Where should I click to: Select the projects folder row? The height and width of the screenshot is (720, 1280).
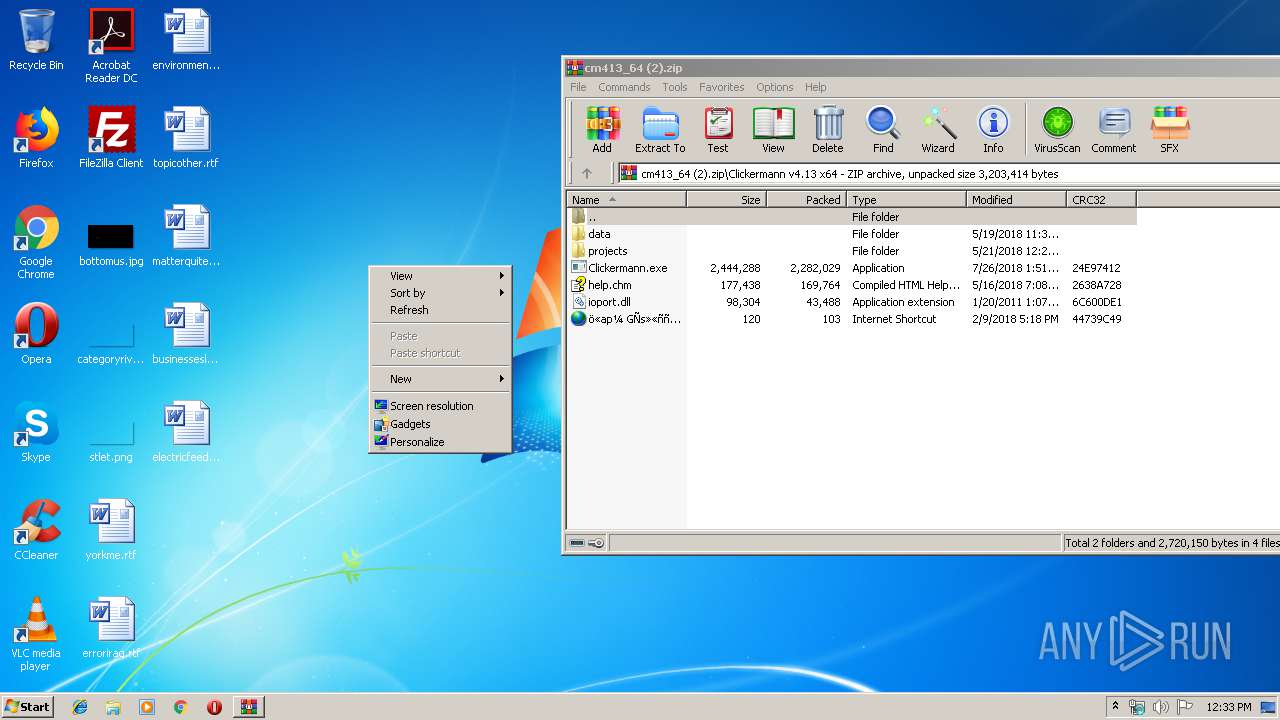click(x=852, y=251)
